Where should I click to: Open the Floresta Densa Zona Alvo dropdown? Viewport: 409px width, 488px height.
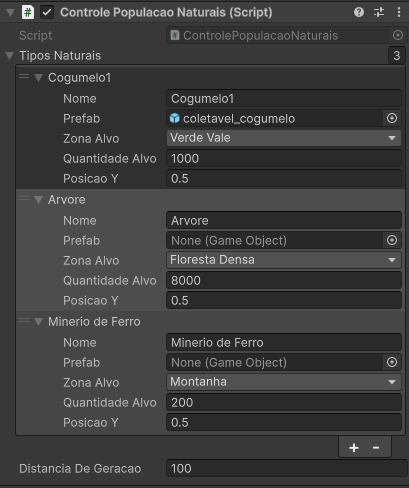(284, 260)
